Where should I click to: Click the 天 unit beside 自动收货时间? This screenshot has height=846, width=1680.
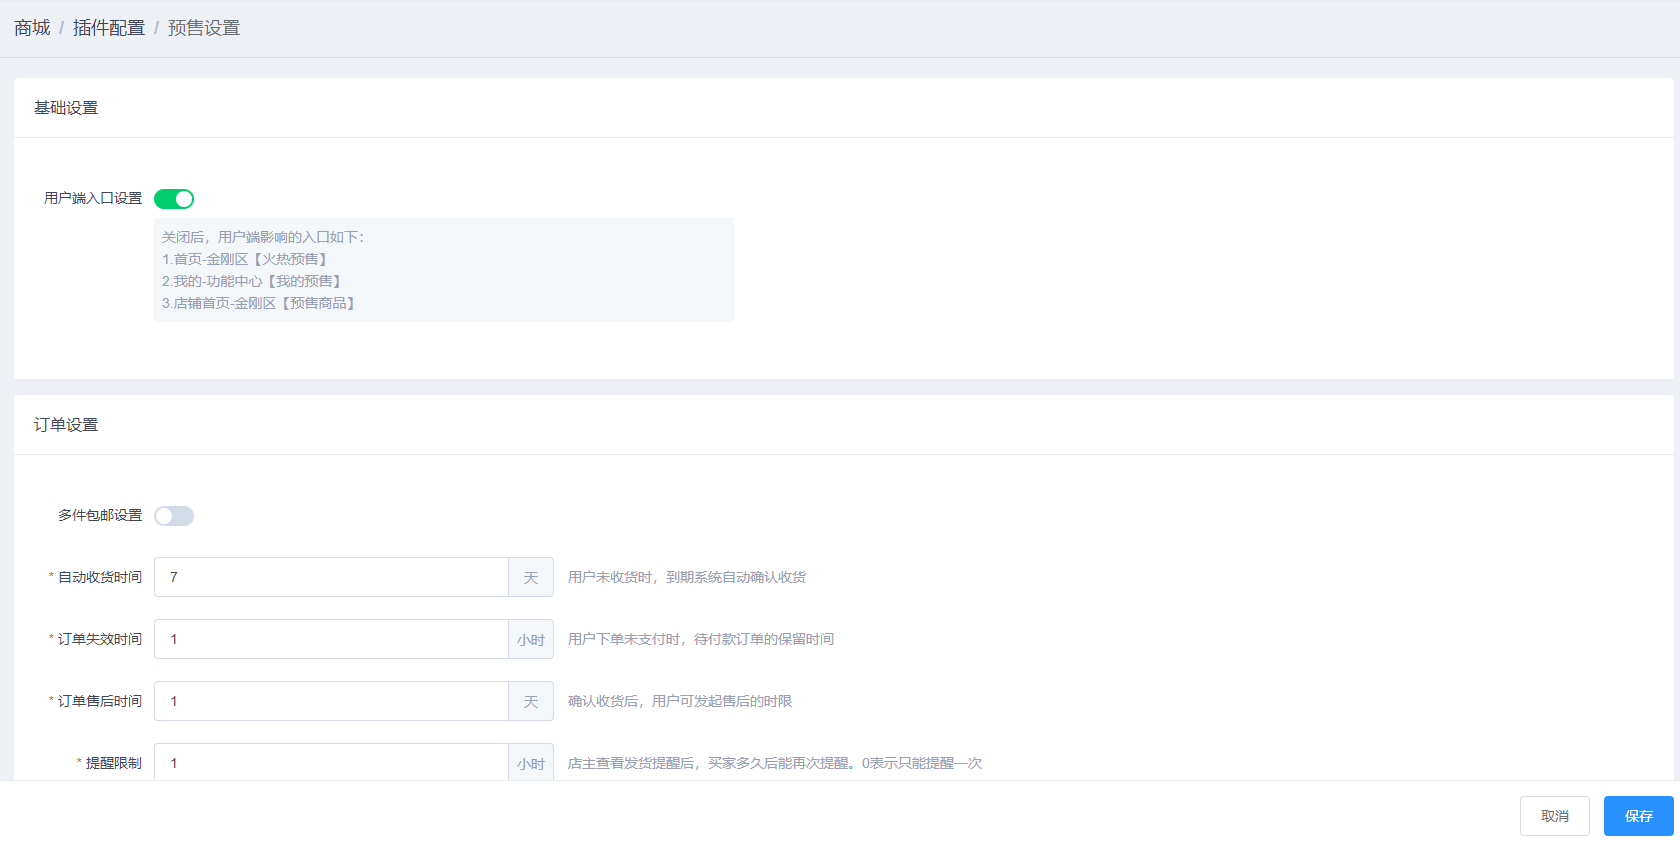pyautogui.click(x=531, y=578)
